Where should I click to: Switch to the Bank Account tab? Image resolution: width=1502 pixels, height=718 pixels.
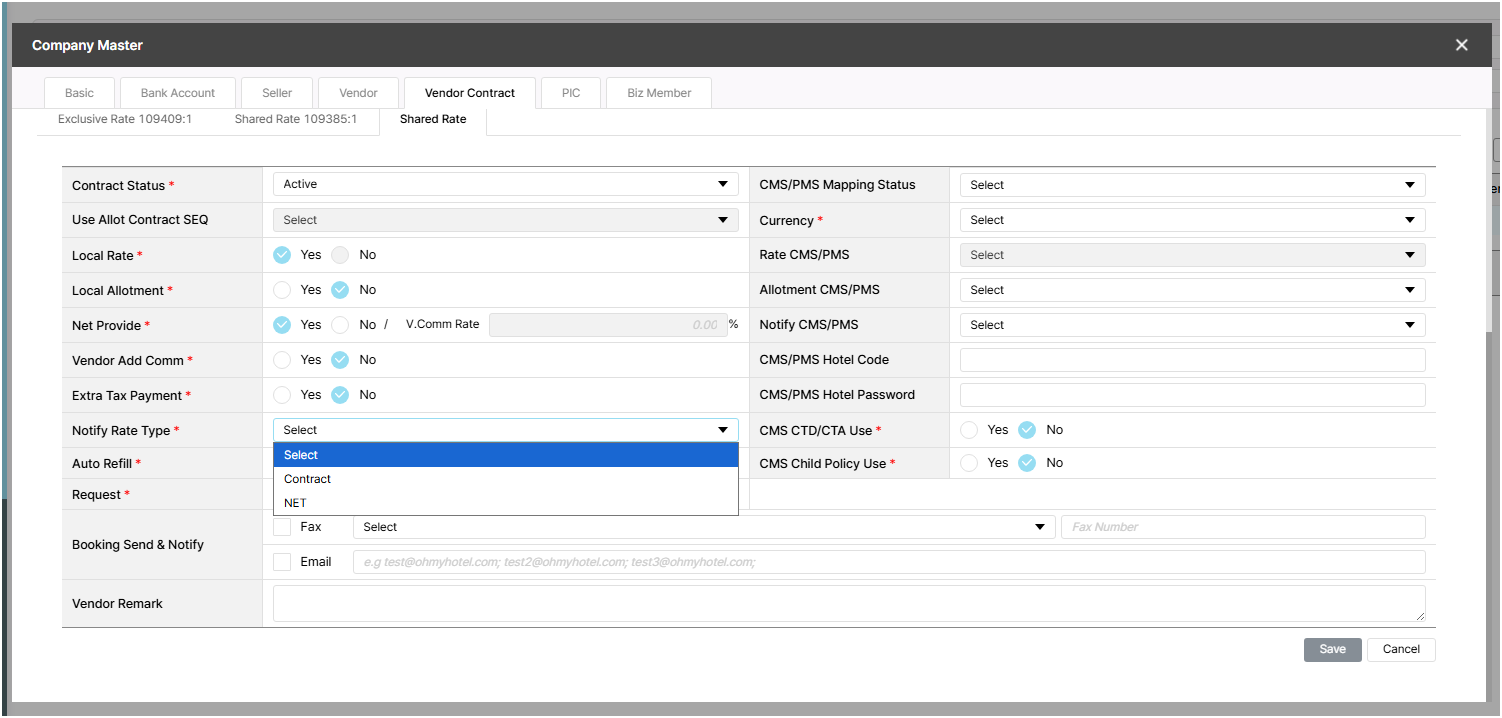(178, 93)
